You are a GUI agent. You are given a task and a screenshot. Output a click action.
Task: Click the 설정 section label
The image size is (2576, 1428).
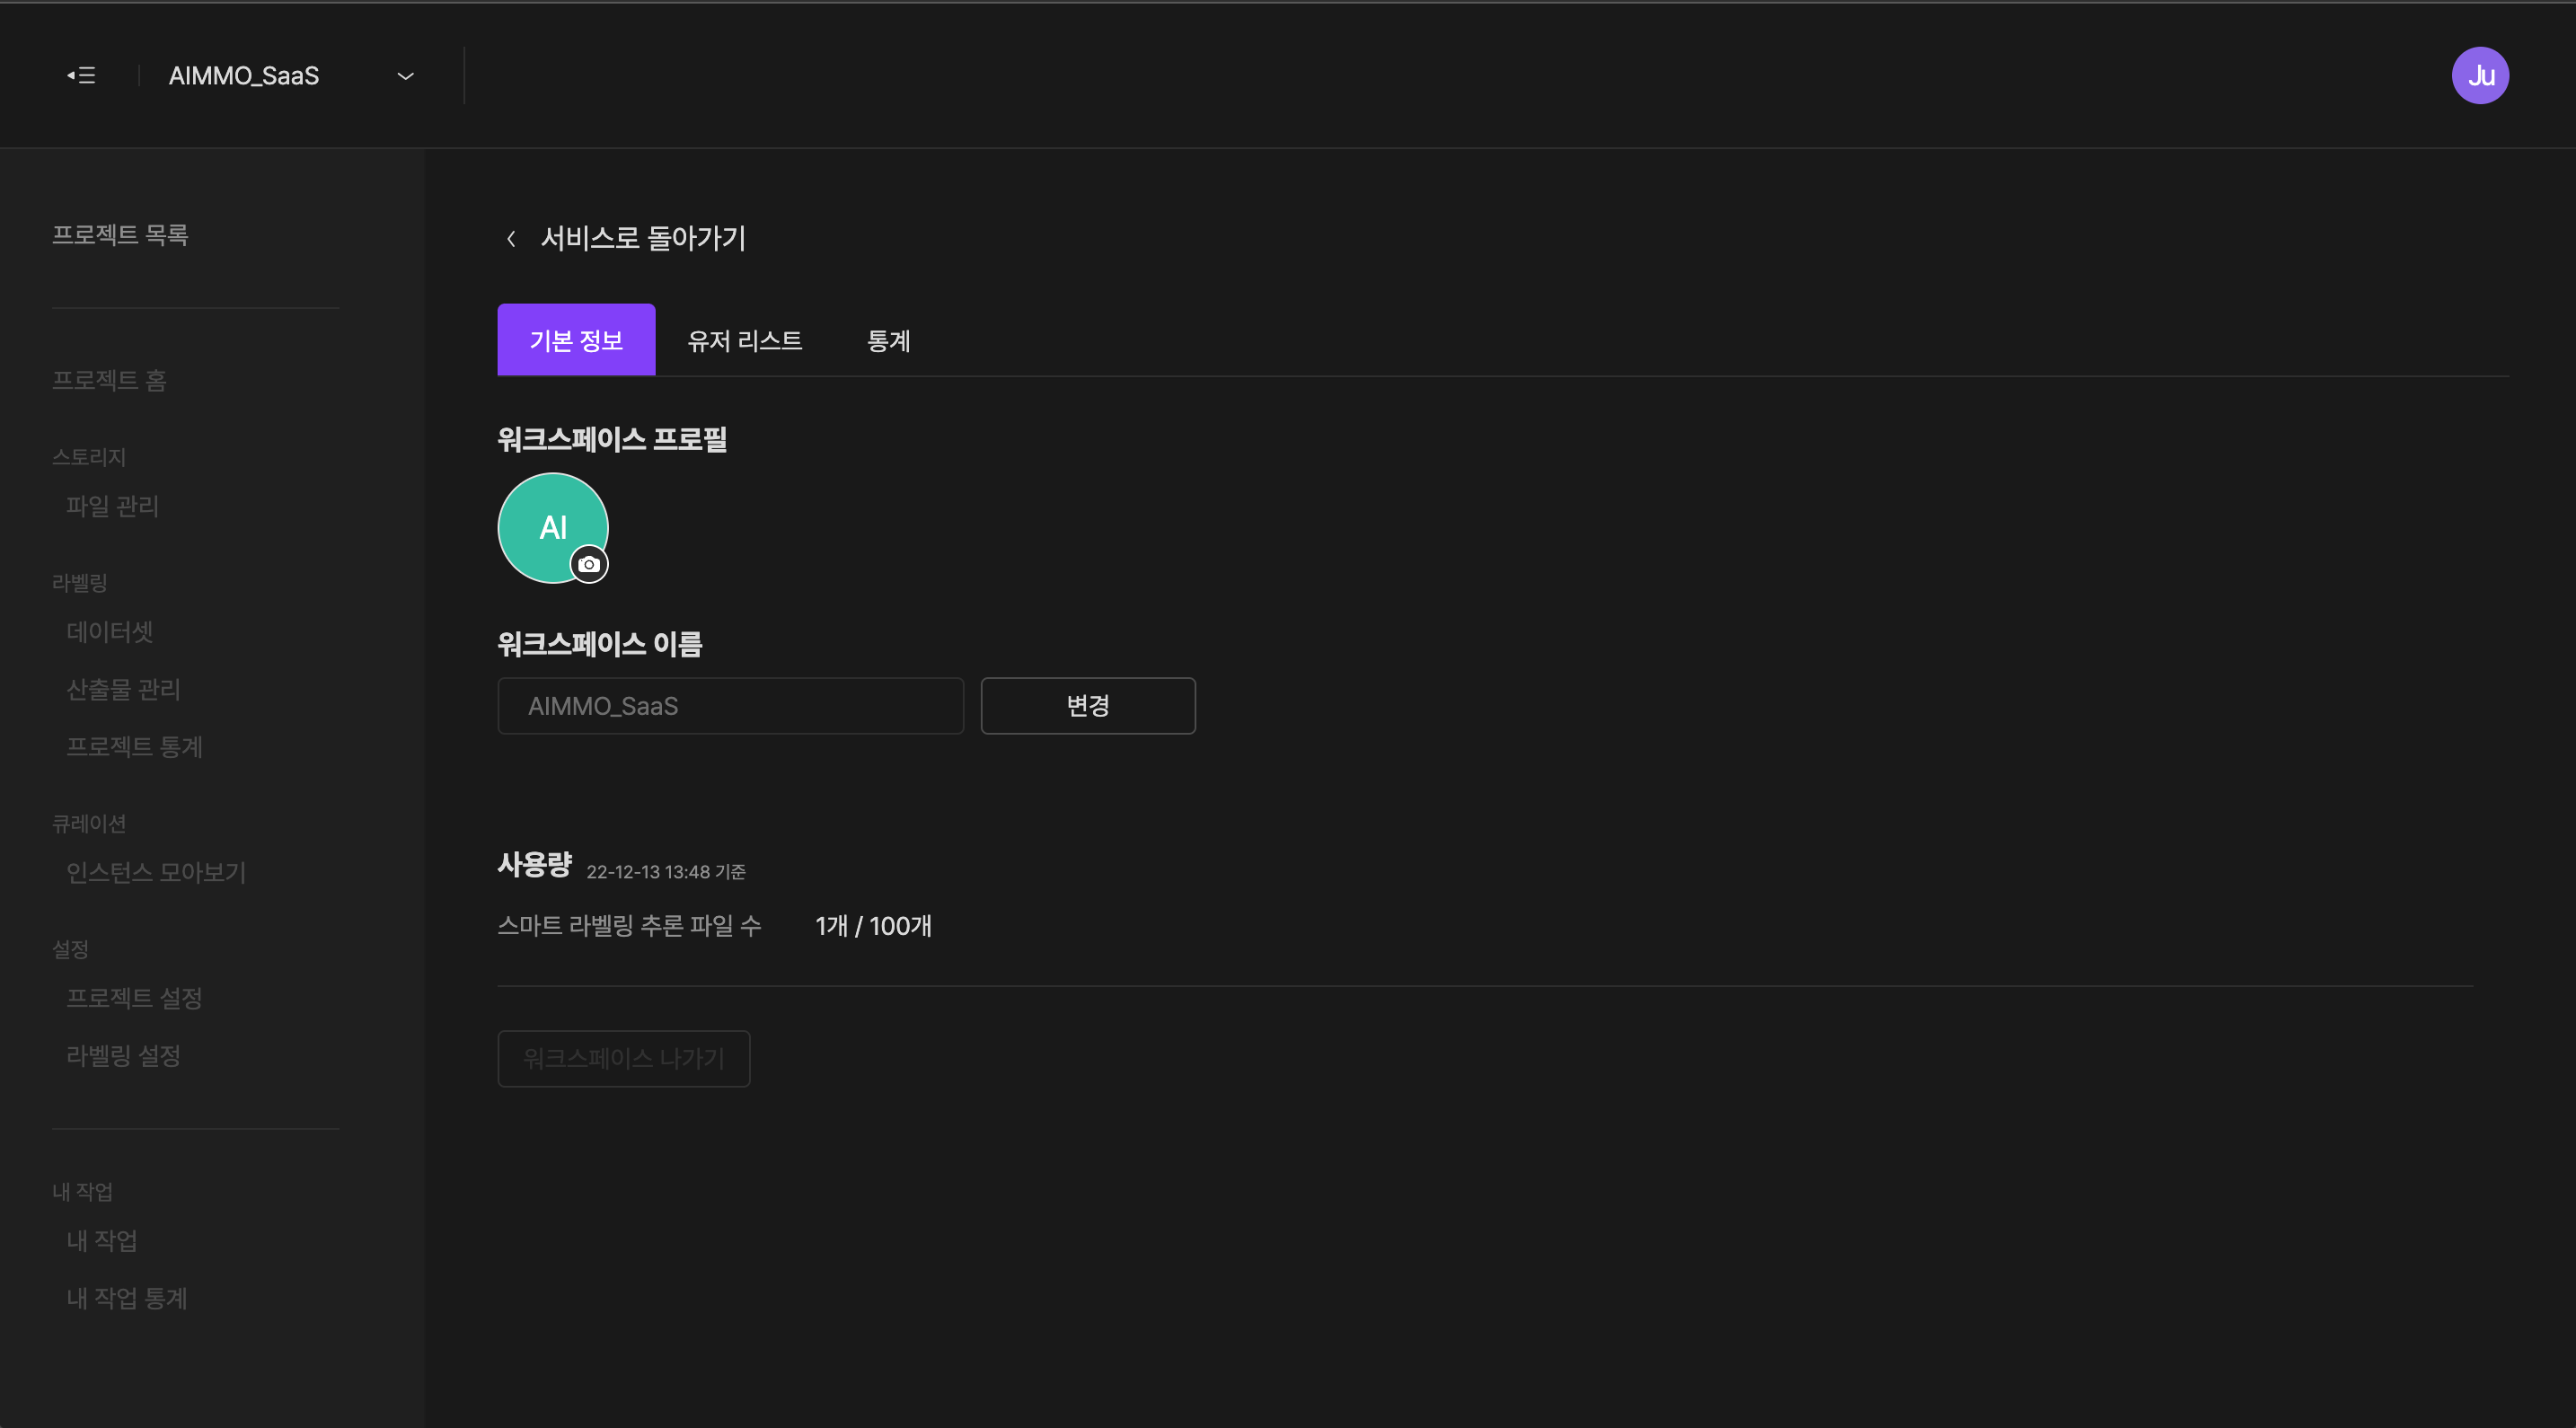(70, 949)
